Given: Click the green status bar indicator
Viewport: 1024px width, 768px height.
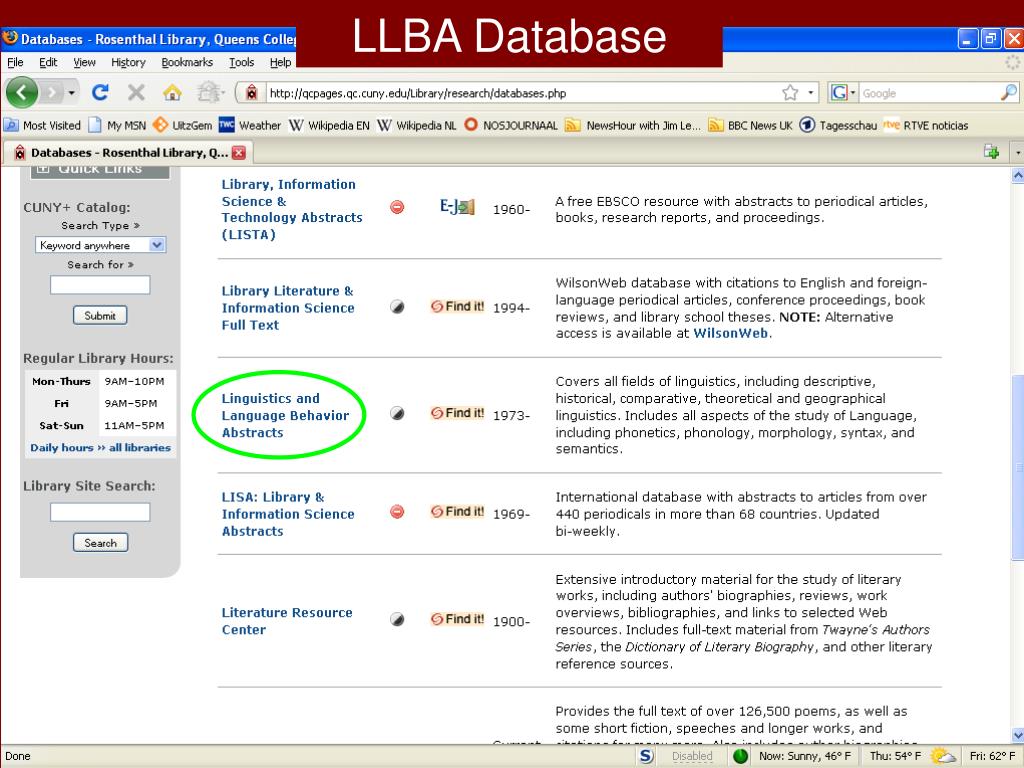Looking at the screenshot, I should pos(740,756).
